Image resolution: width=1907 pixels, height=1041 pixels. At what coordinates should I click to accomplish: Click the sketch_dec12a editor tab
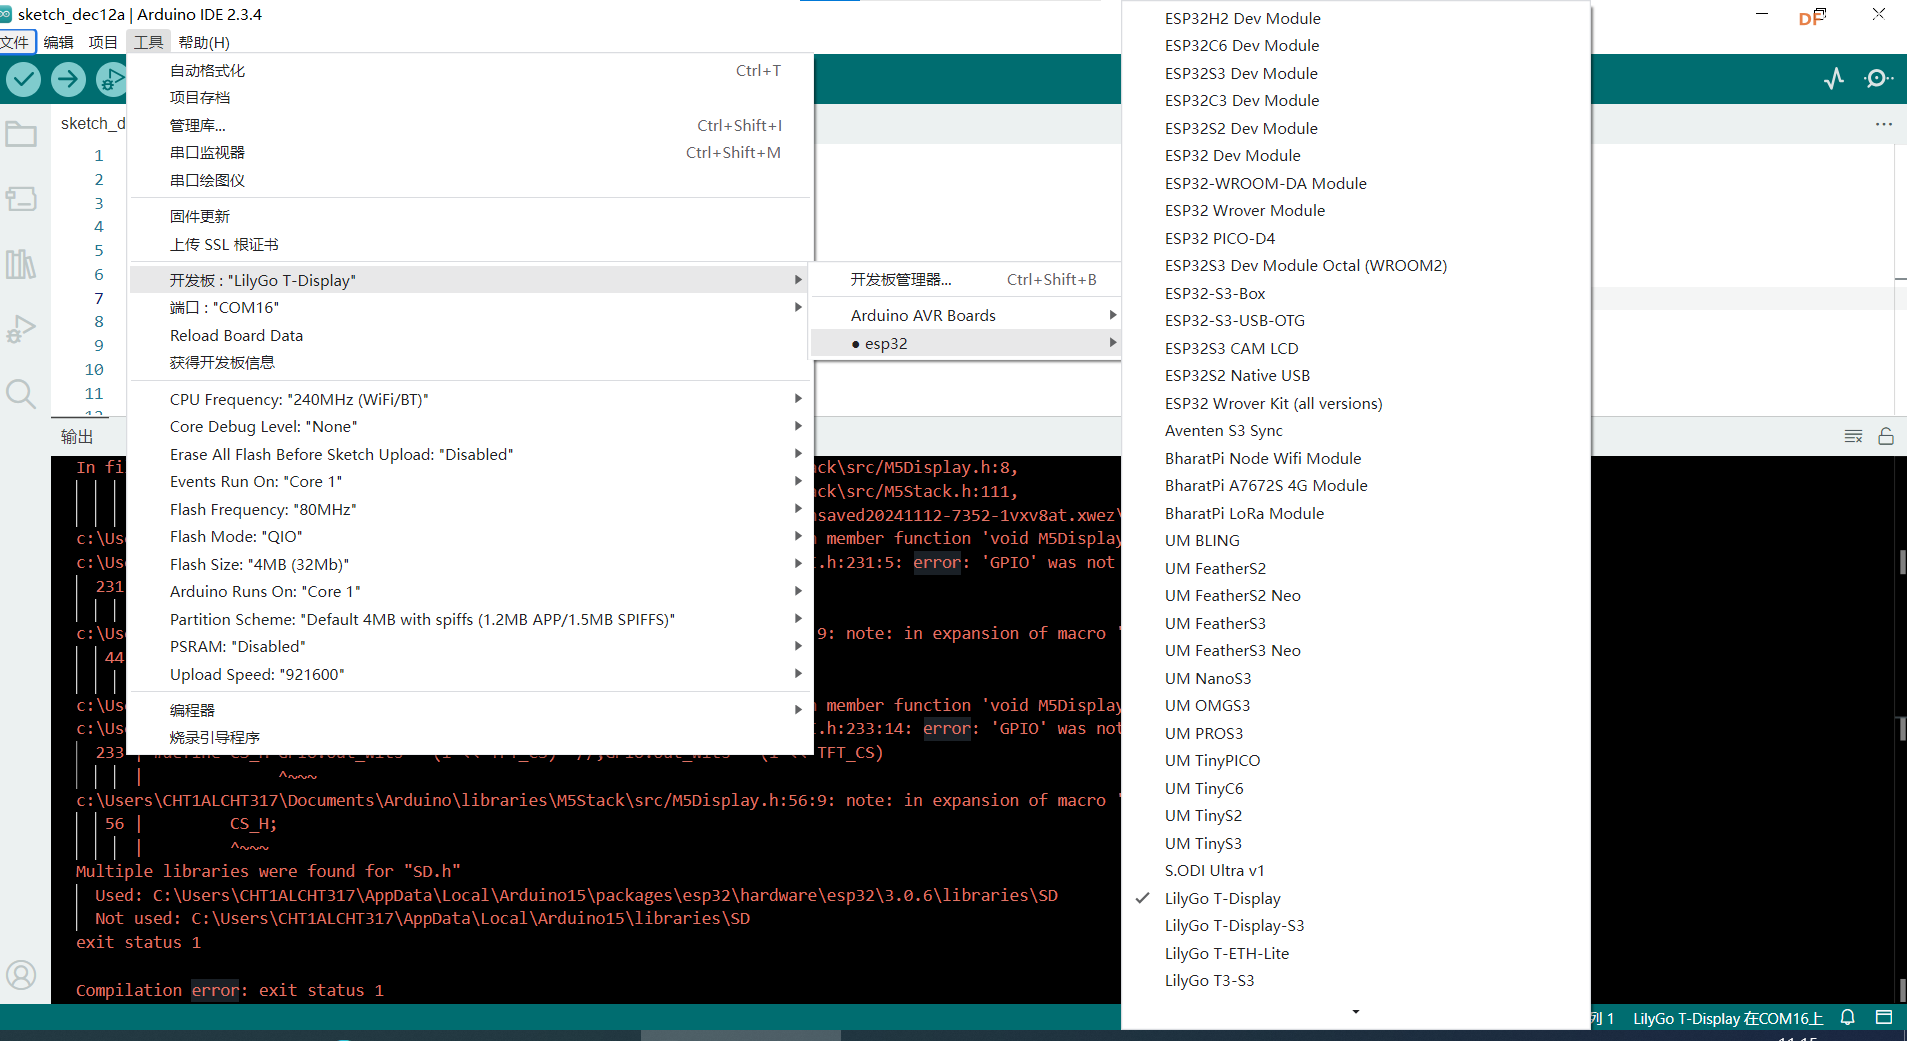[92, 123]
